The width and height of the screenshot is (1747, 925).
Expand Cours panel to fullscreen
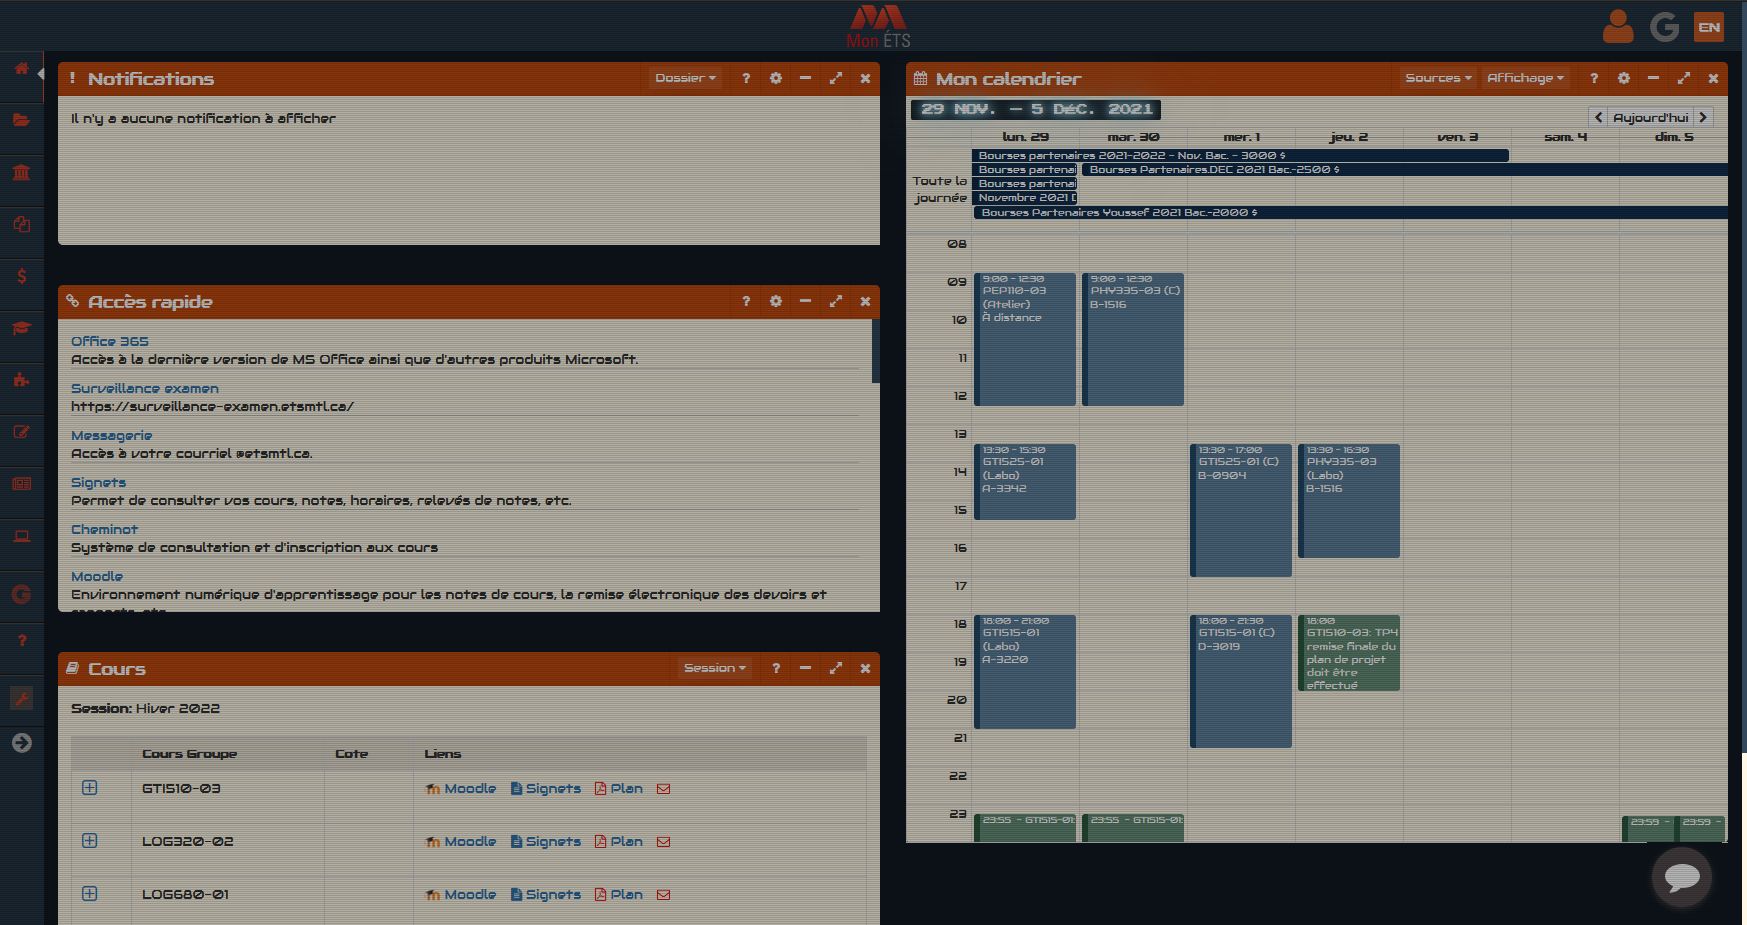(x=836, y=668)
